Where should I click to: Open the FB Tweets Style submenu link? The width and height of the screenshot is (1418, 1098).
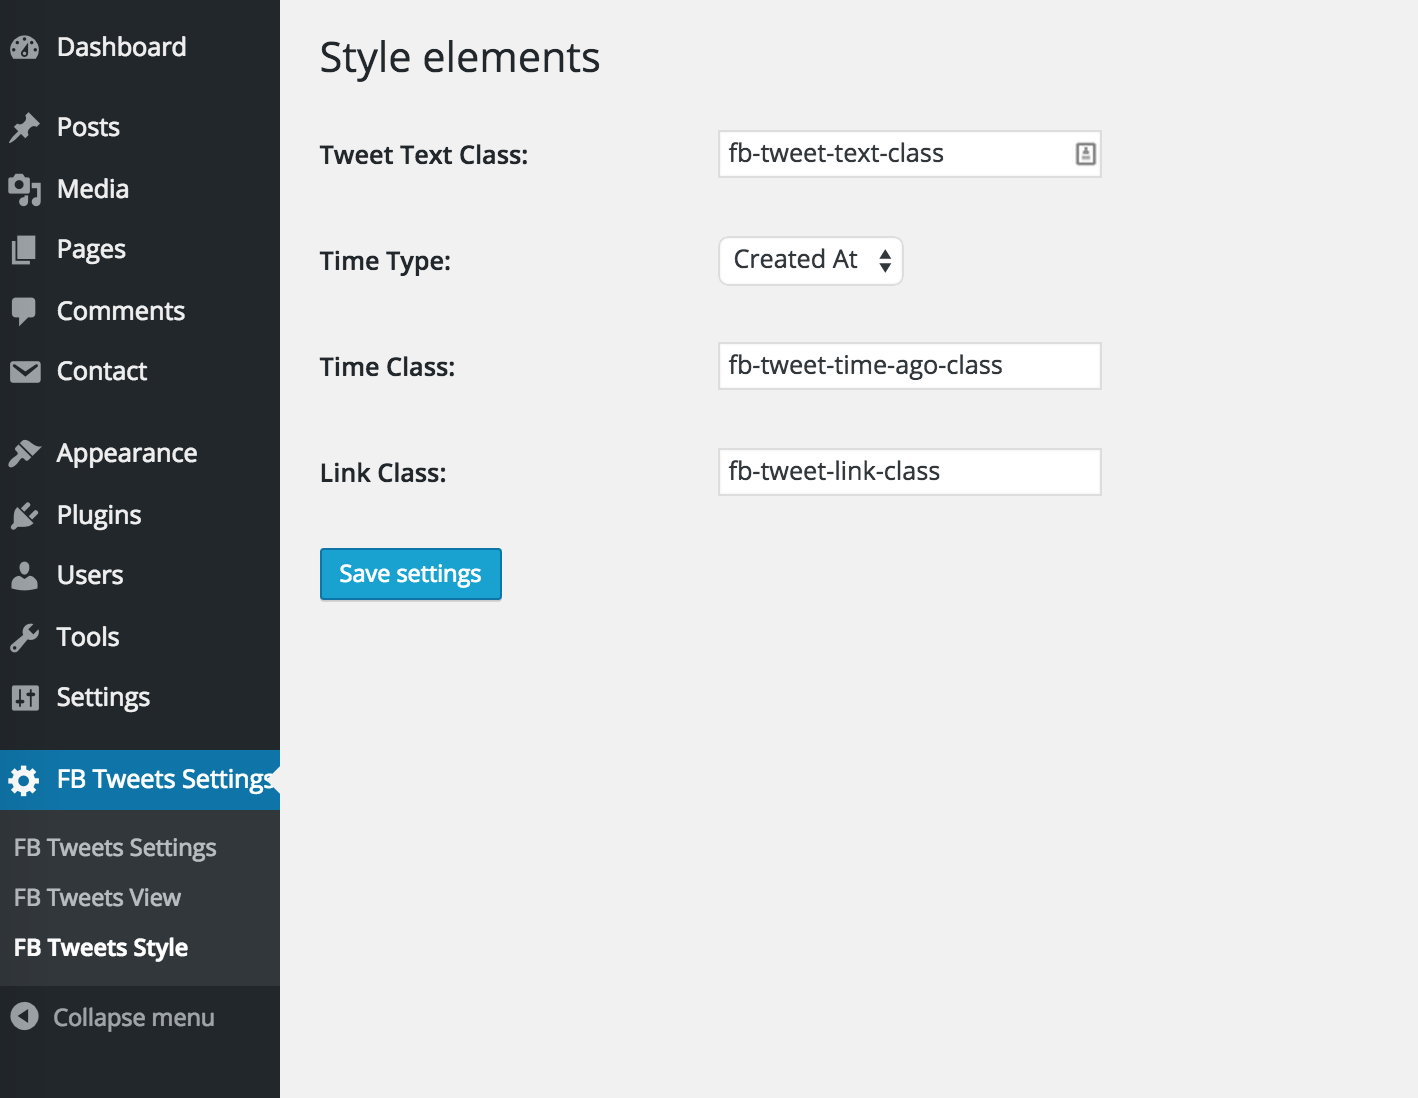tap(101, 948)
